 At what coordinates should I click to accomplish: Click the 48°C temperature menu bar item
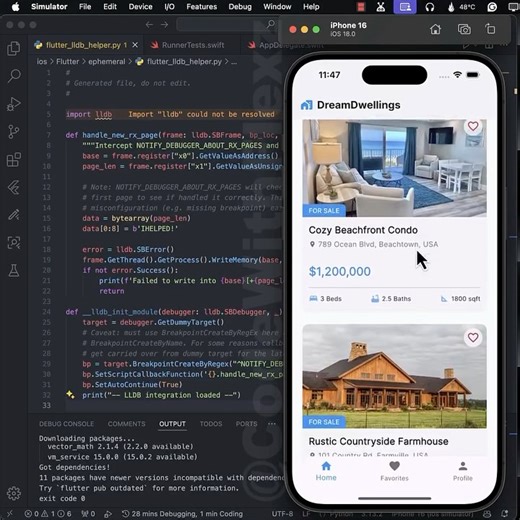click(x=461, y=7)
